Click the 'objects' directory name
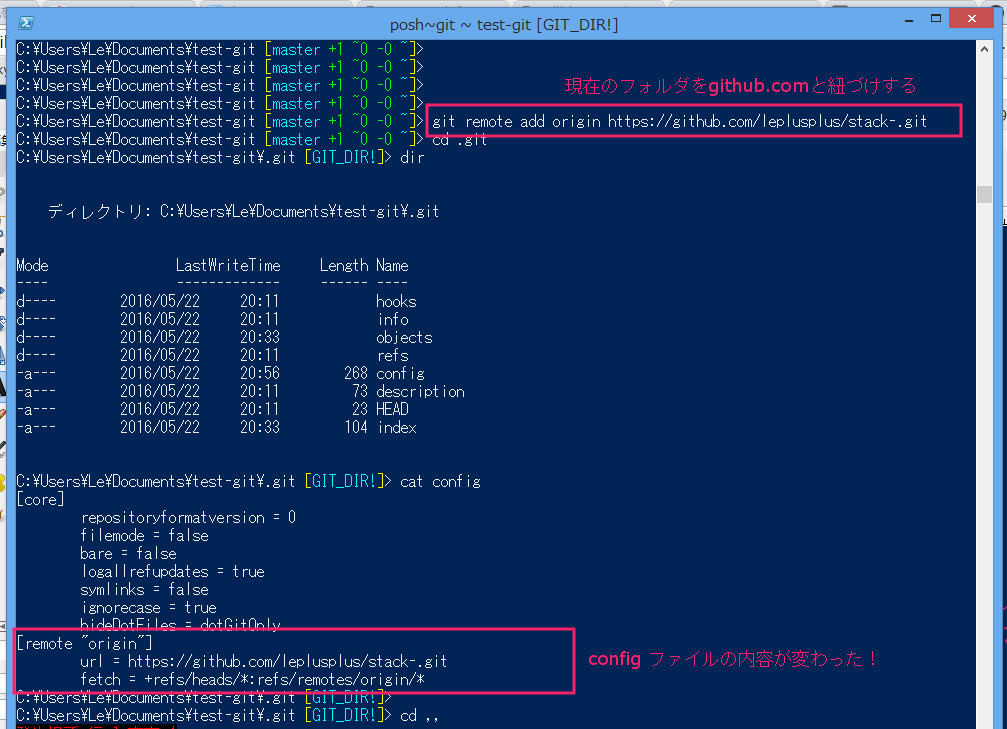Image resolution: width=1007 pixels, height=729 pixels. pos(404,337)
